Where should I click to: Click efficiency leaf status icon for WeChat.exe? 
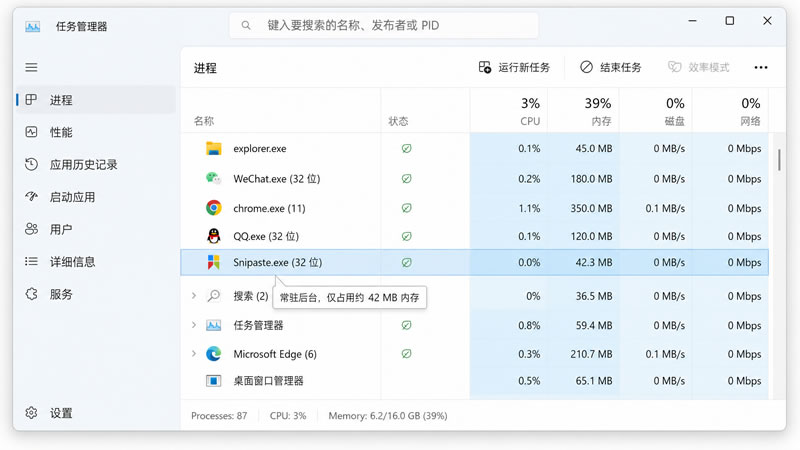coord(406,179)
